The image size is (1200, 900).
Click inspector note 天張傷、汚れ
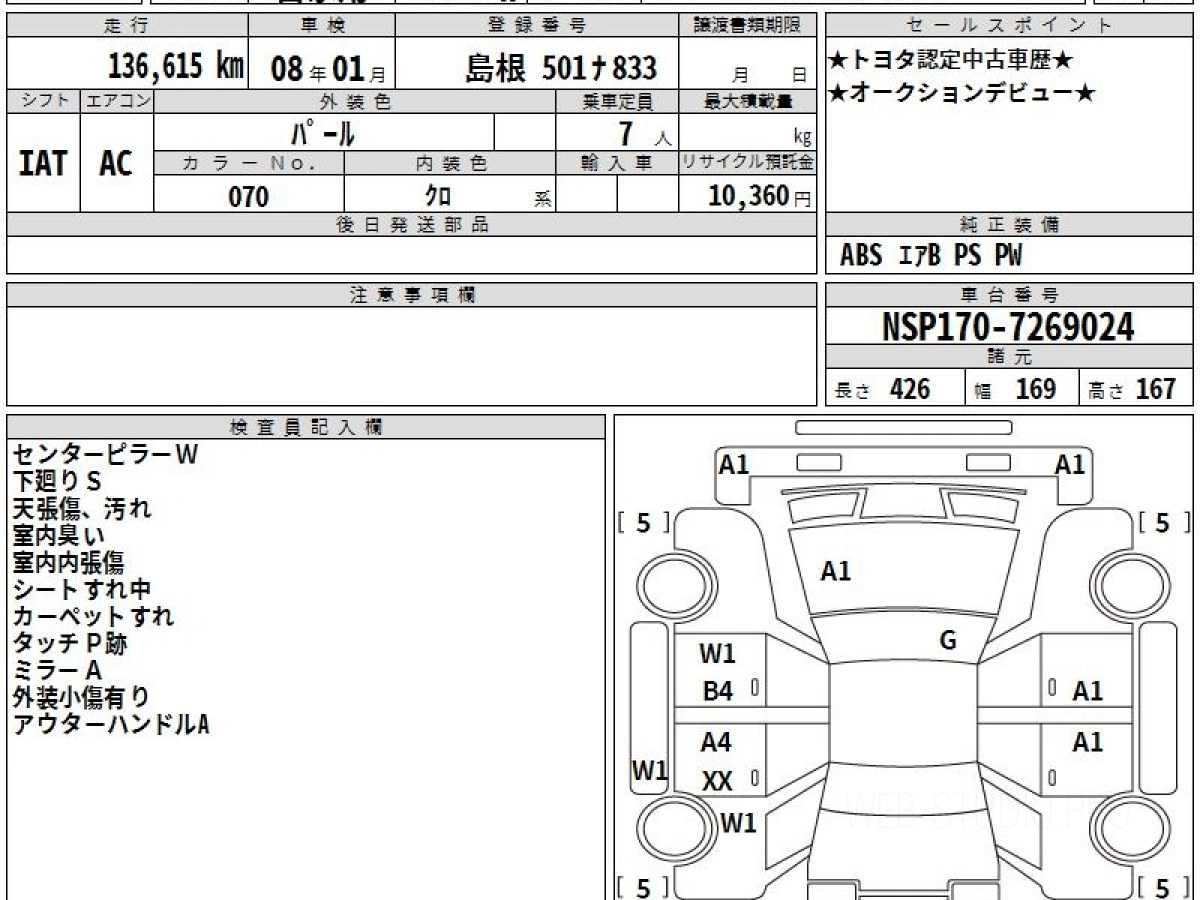(x=81, y=509)
